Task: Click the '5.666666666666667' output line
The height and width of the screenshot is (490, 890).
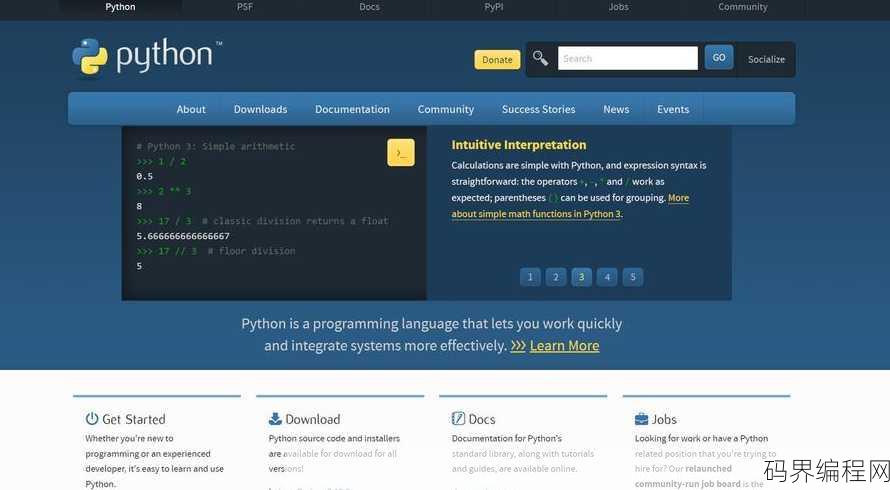Action: (x=183, y=236)
